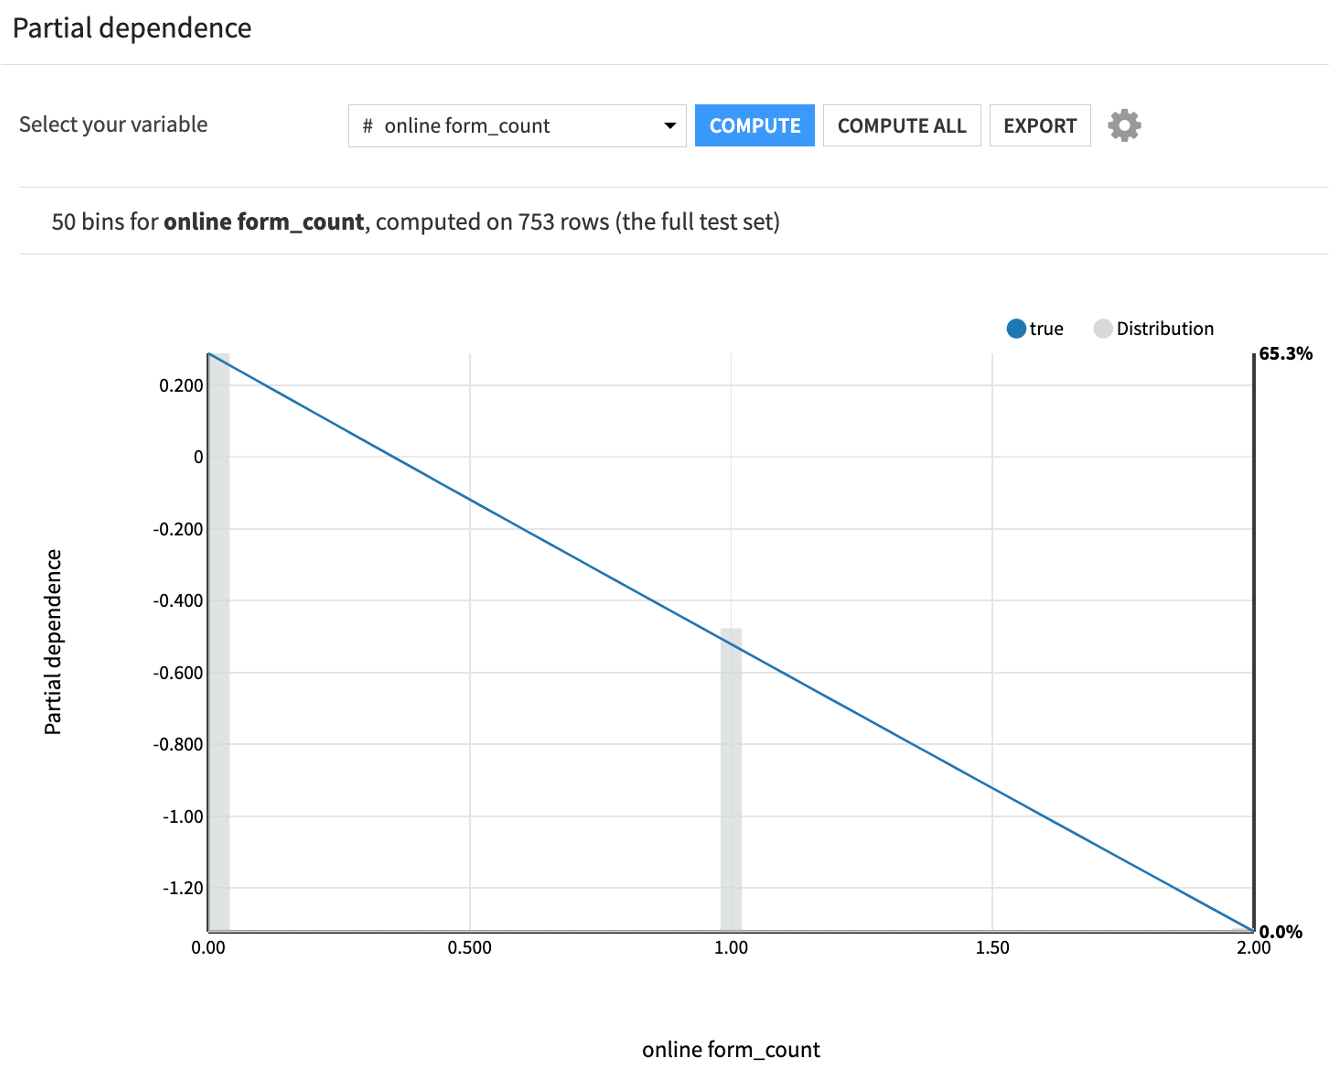The width and height of the screenshot is (1330, 1080).
Task: Click the blue 'true' legend dot
Action: 1016,329
